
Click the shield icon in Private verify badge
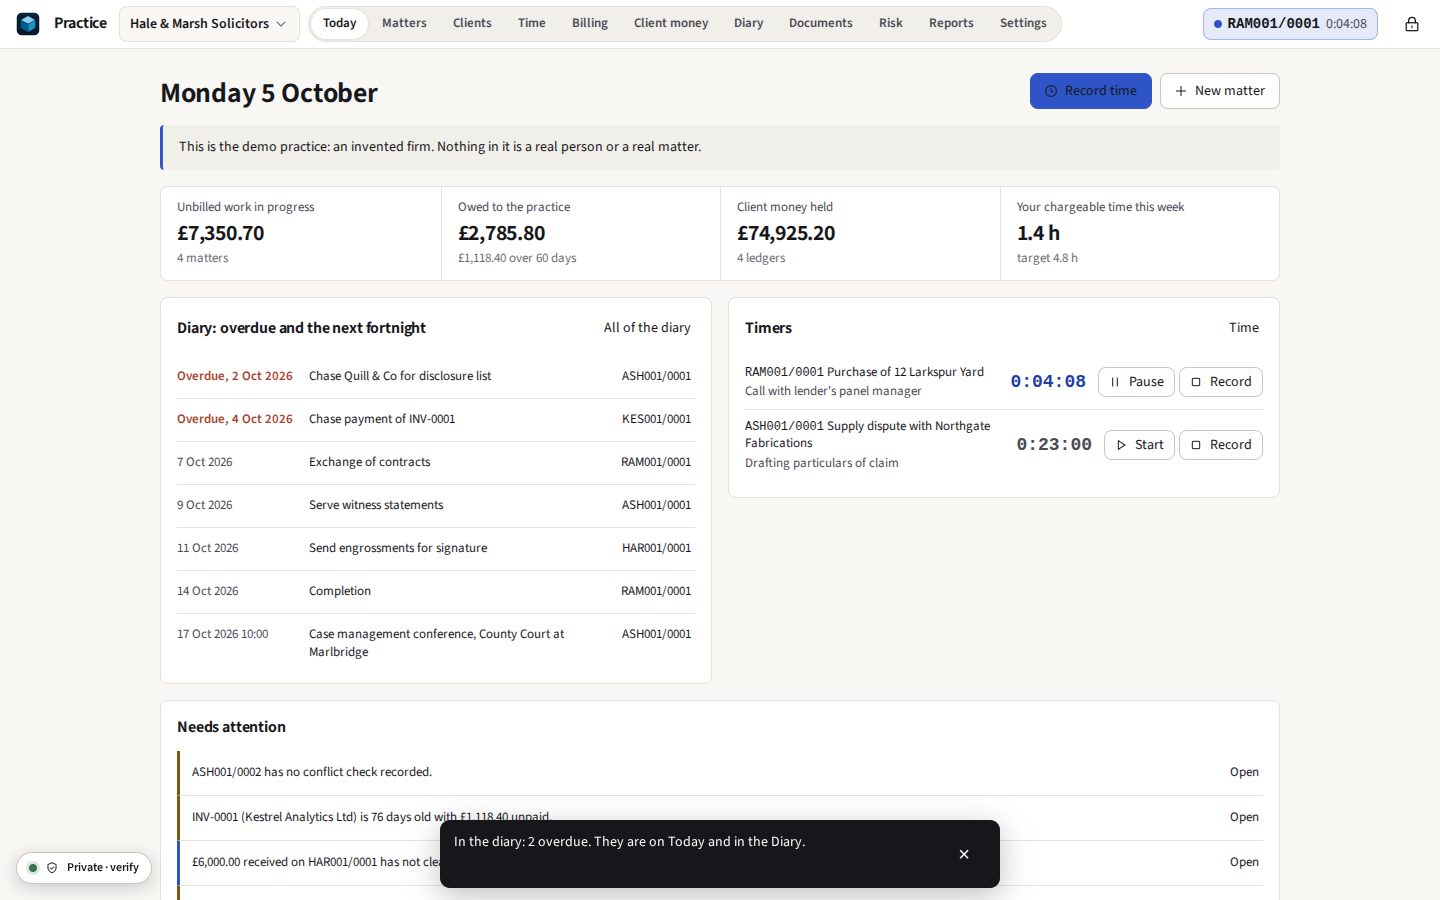tap(52, 868)
